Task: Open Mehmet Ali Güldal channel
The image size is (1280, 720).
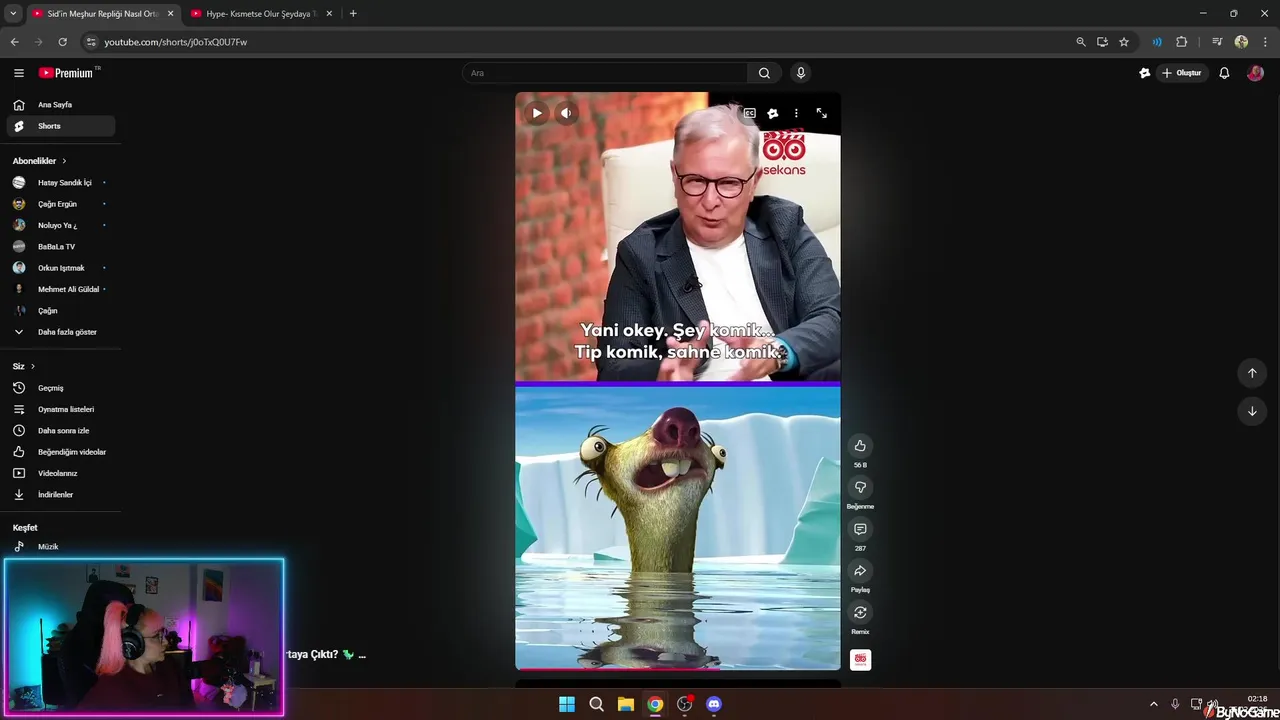Action: (x=61, y=289)
